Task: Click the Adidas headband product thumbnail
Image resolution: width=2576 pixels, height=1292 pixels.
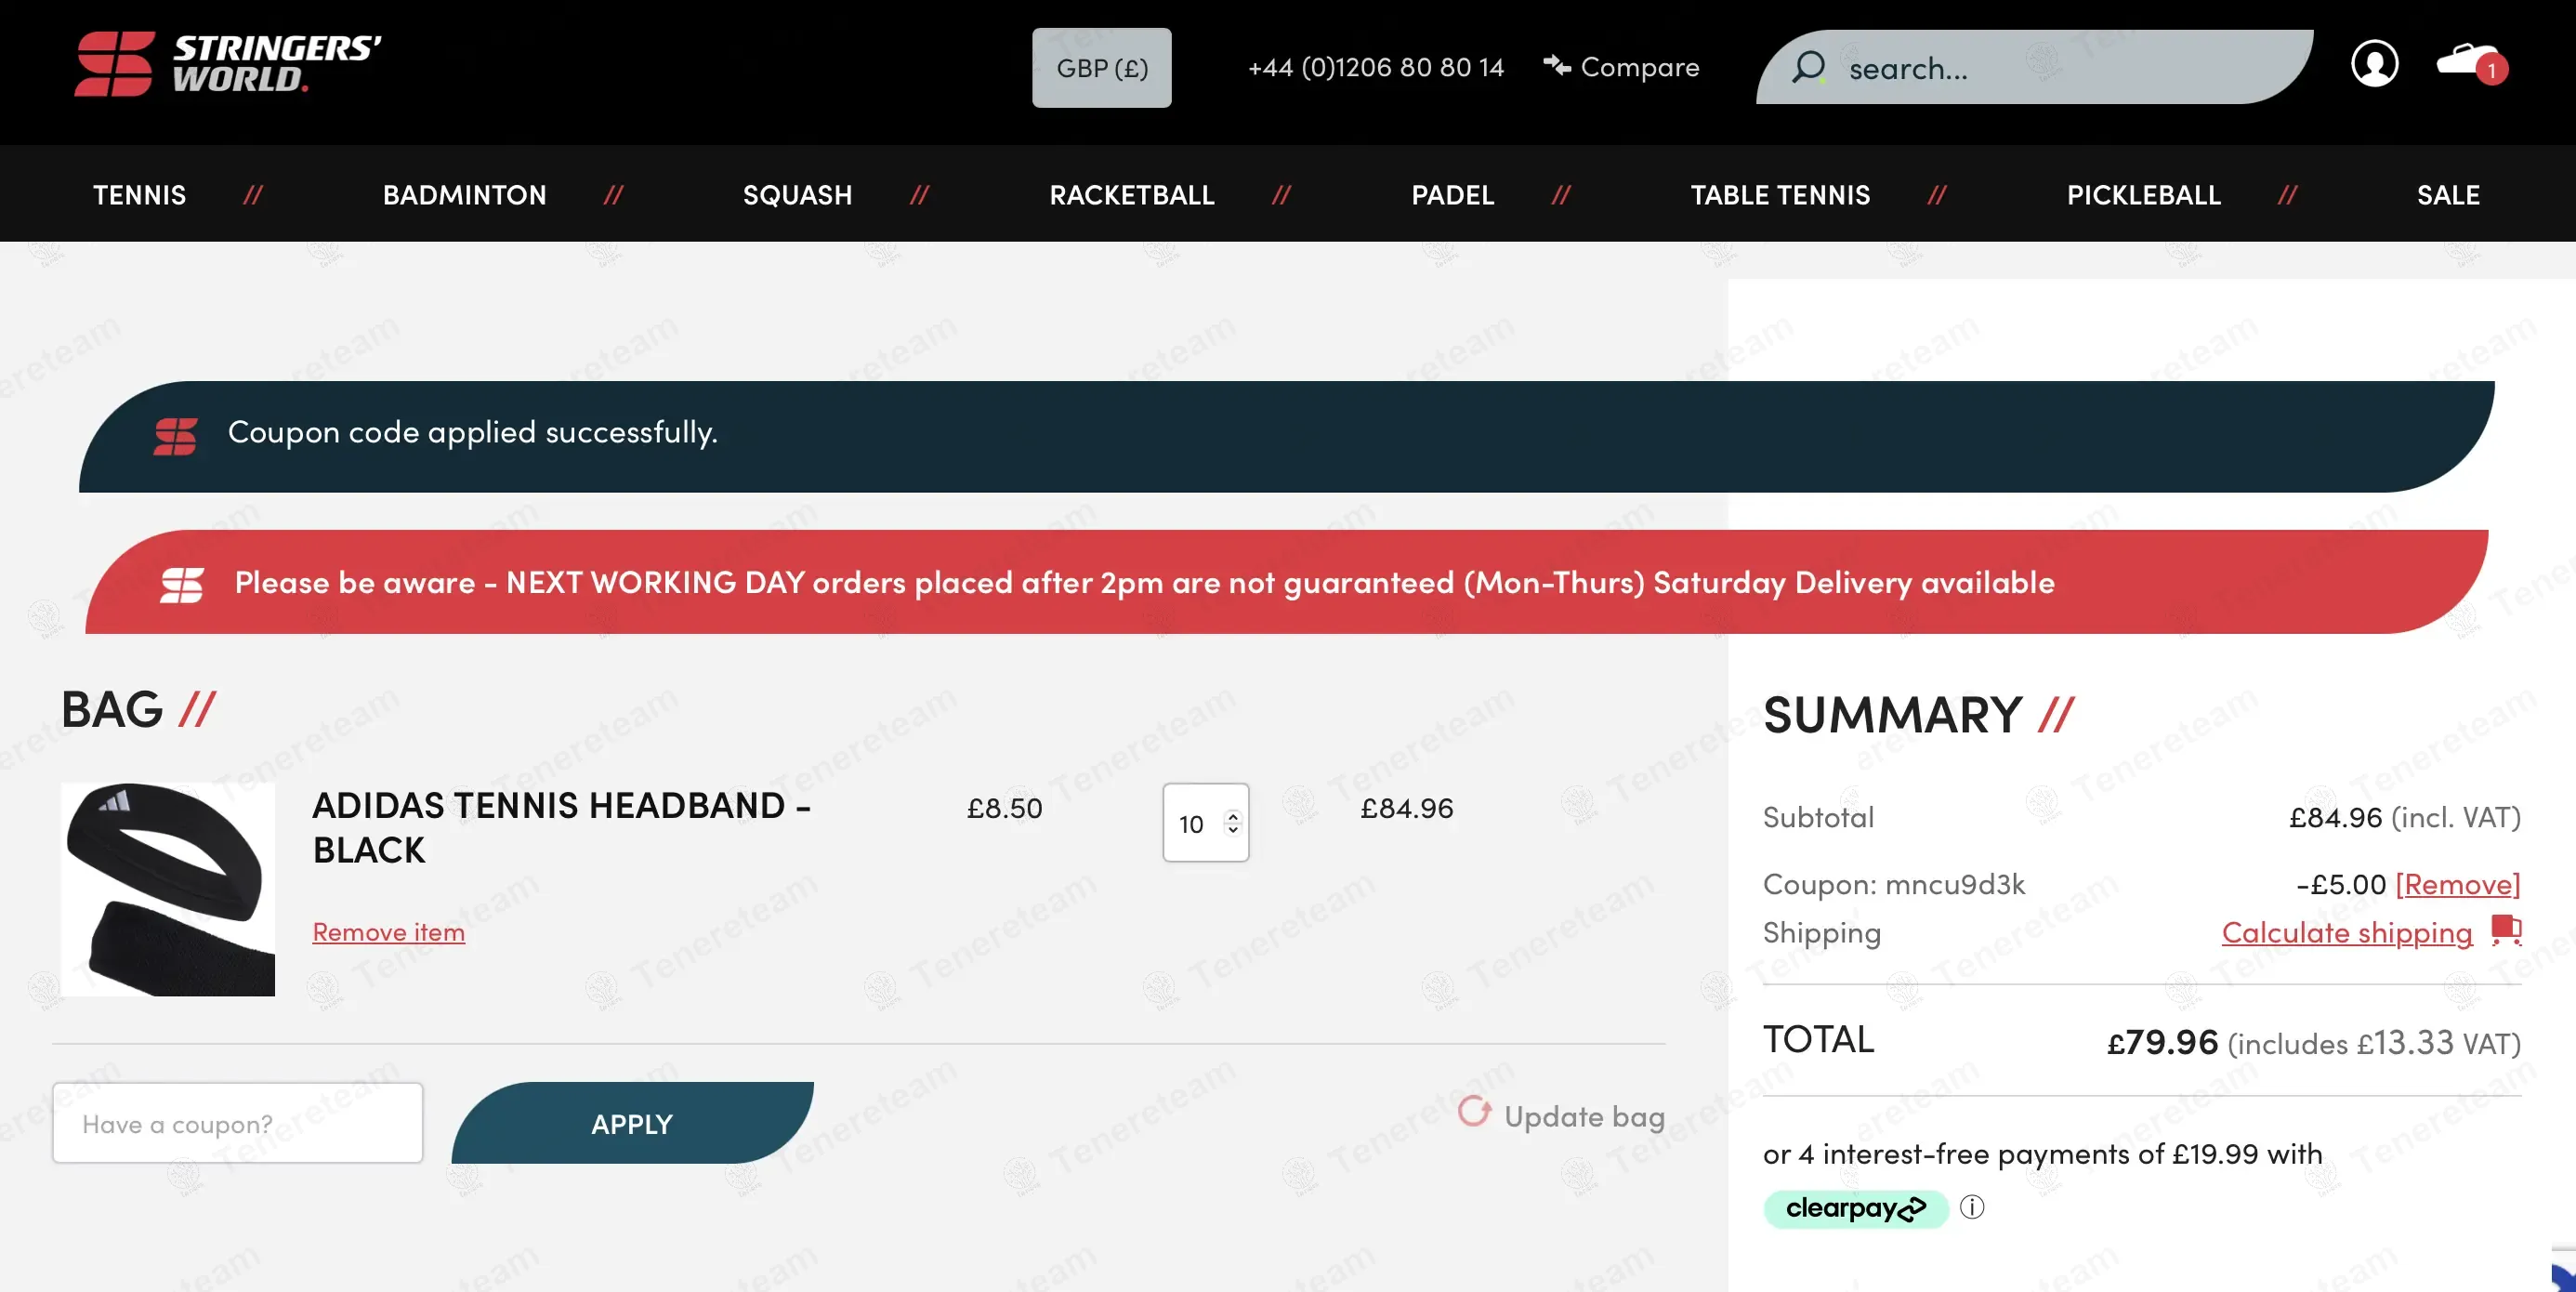Action: point(168,889)
